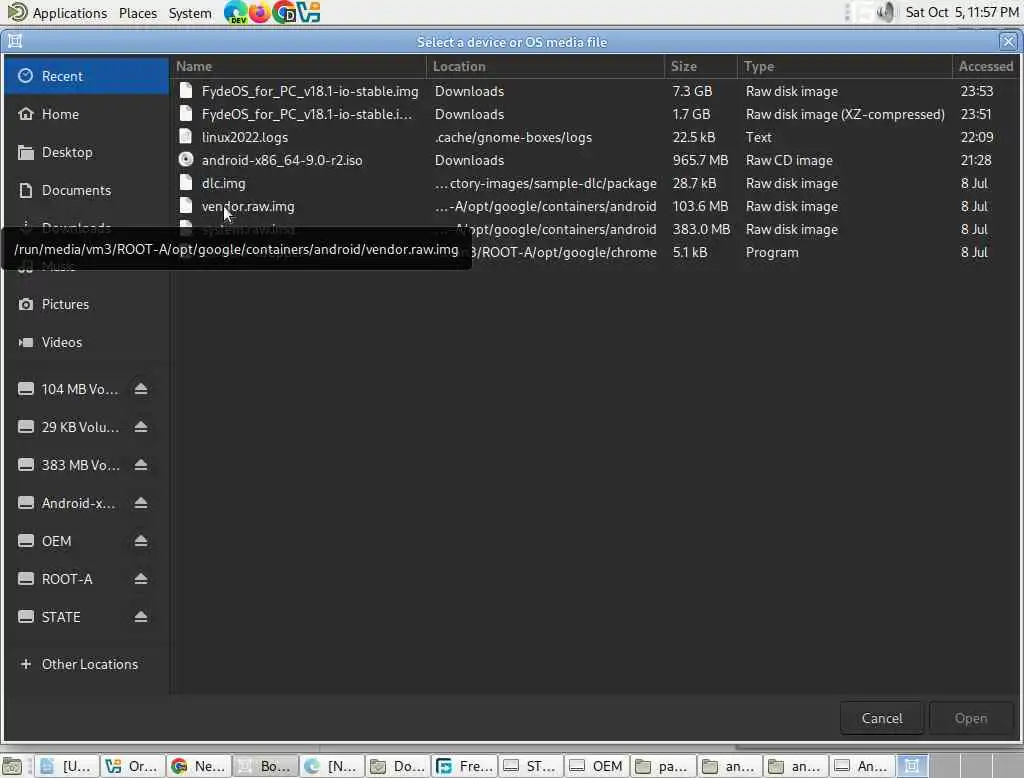Image resolution: width=1024 pixels, height=778 pixels.
Task: Select vendor.raw.img file
Action: pos(595,206)
